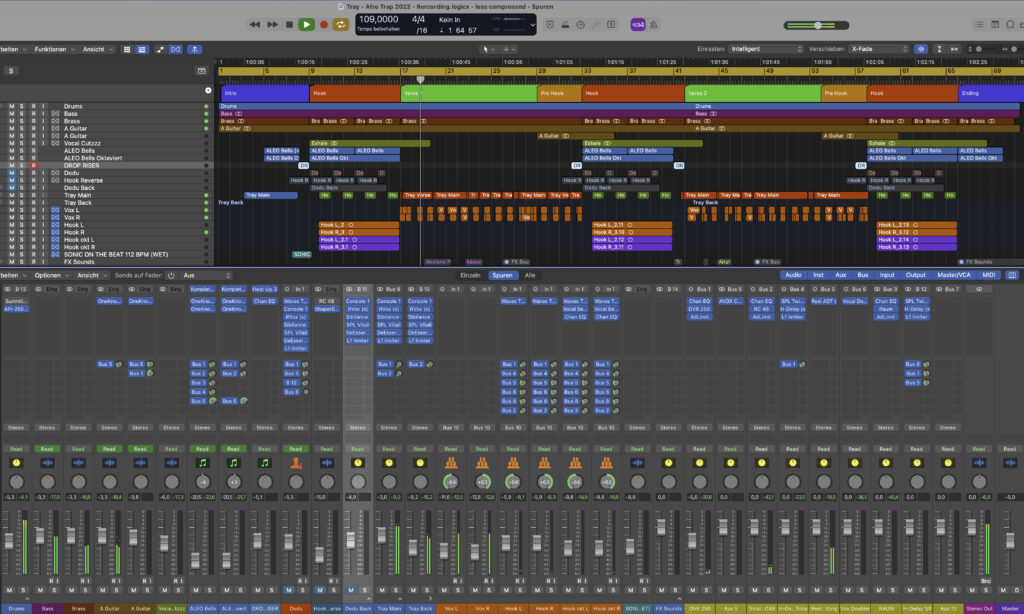The width and height of the screenshot is (1024, 614).
Task: Open the pointer tool menu
Action: pyautogui.click(x=488, y=50)
